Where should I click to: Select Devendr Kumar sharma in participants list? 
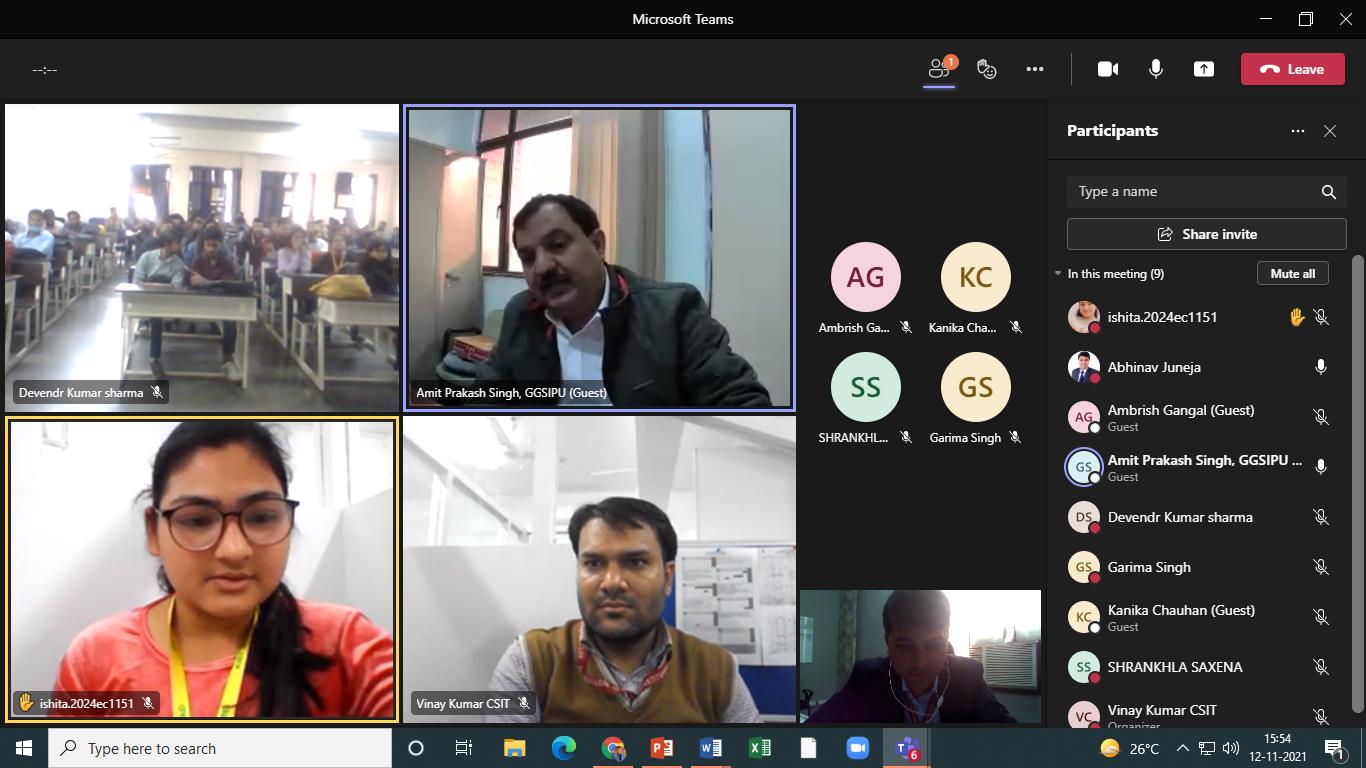click(x=1180, y=517)
